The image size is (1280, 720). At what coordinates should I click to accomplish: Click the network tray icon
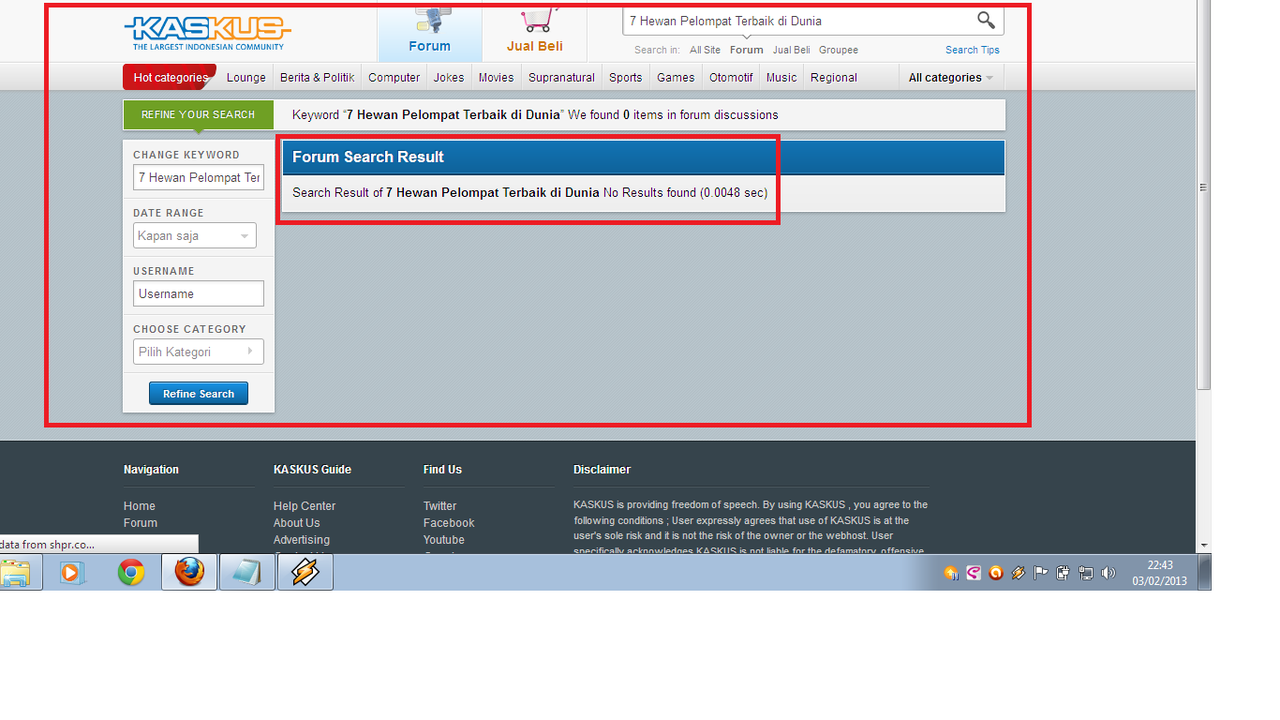(x=1085, y=573)
